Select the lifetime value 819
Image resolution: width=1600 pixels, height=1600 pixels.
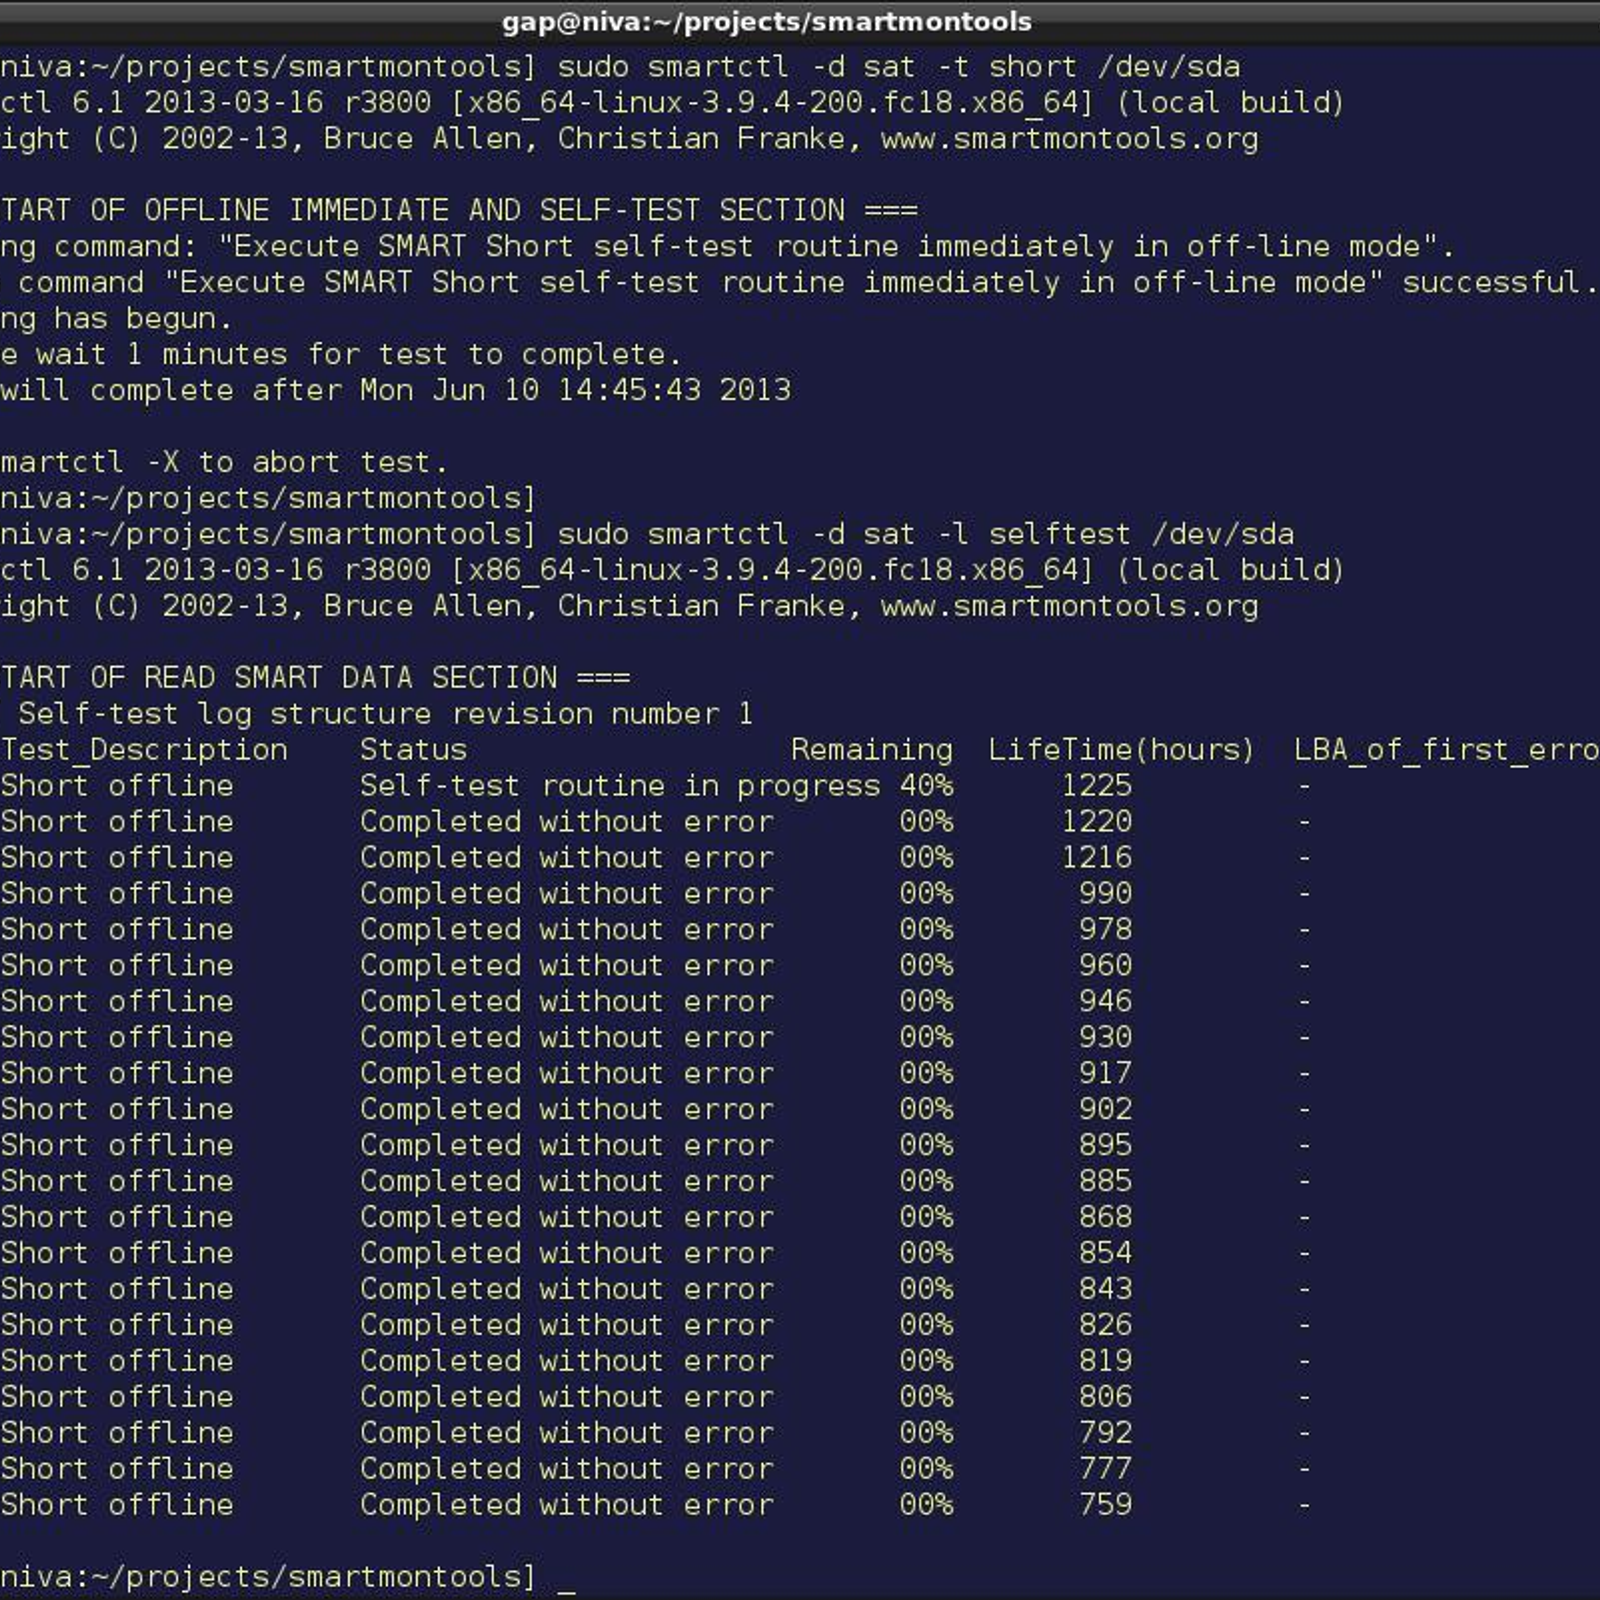click(x=1105, y=1362)
